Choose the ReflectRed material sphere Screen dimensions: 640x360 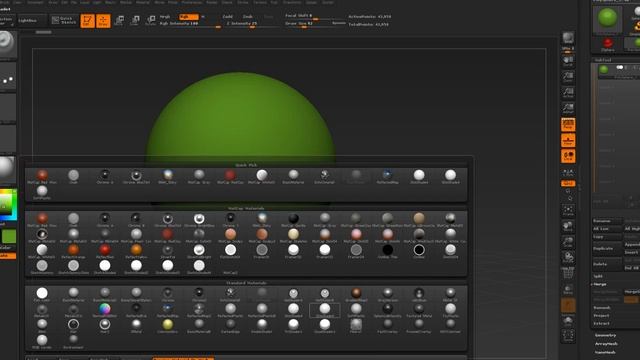point(105,251)
